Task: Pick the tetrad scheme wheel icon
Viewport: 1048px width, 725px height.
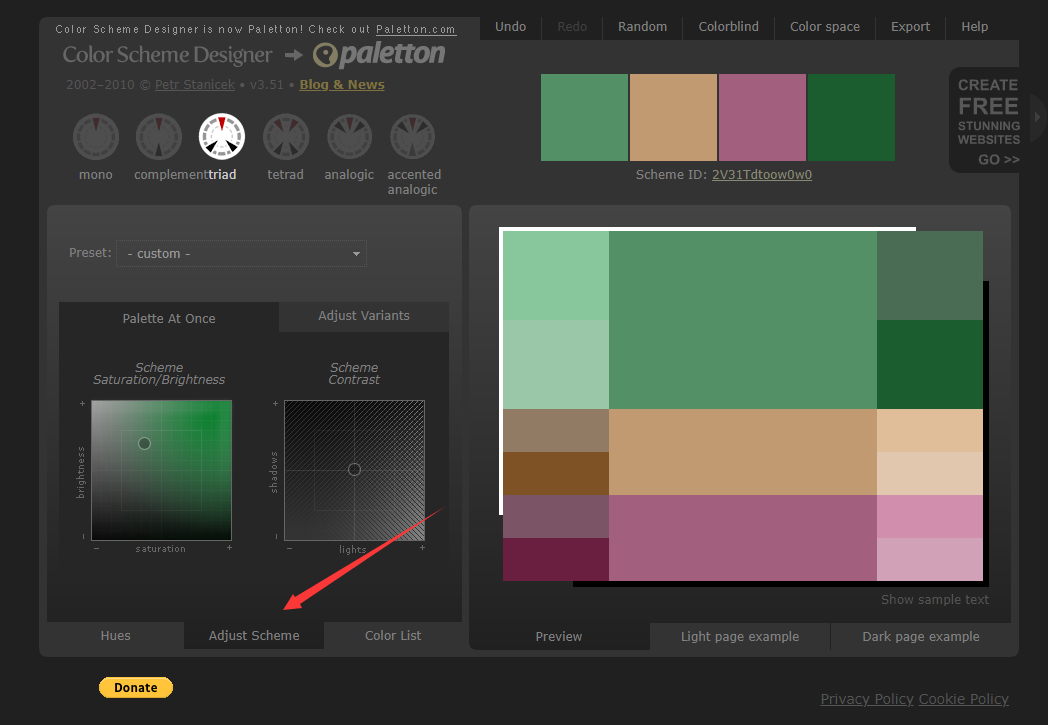Action: [x=285, y=137]
